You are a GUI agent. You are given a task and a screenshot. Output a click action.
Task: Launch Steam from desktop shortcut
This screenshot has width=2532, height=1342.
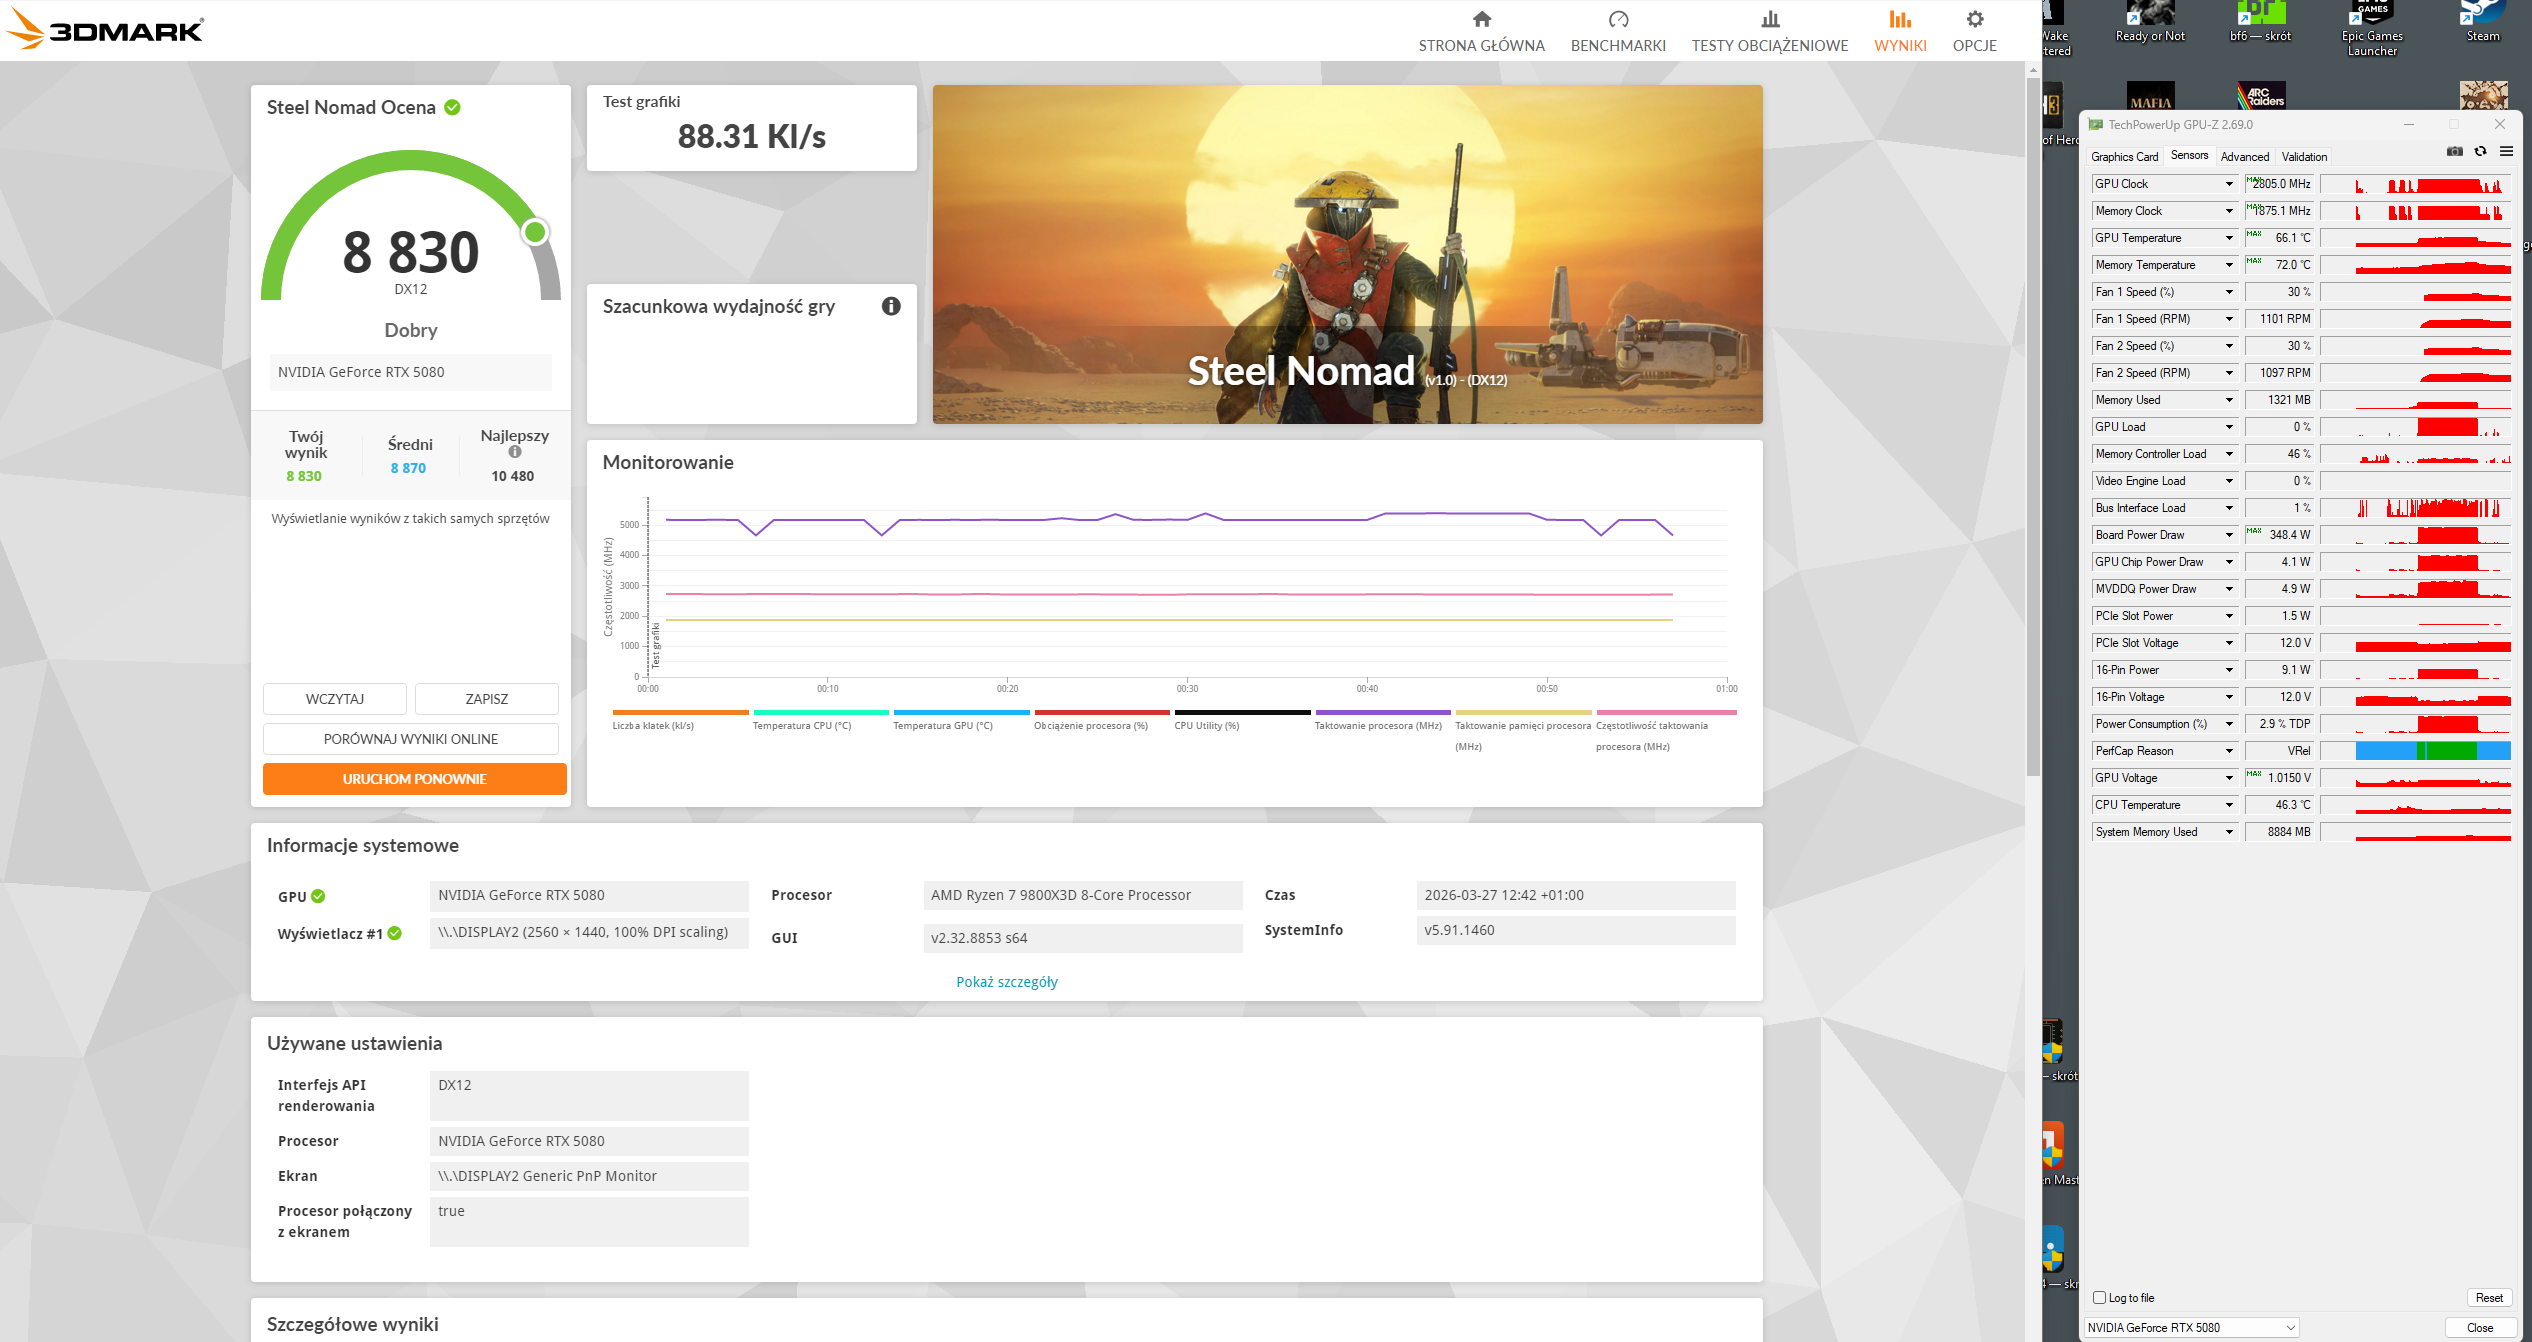coord(2482,22)
